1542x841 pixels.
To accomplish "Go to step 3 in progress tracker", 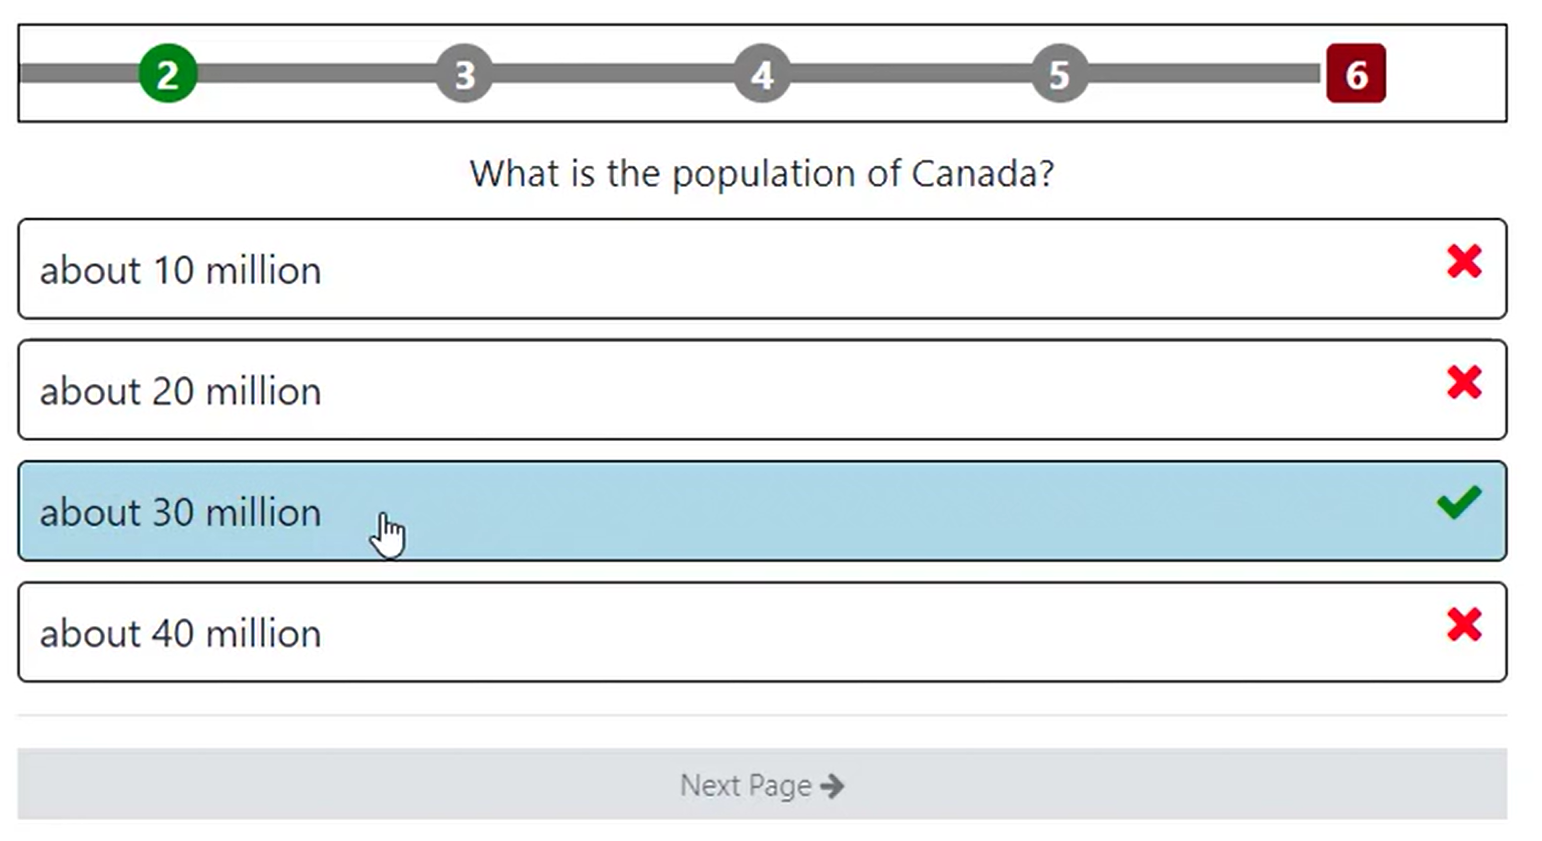I will (464, 74).
